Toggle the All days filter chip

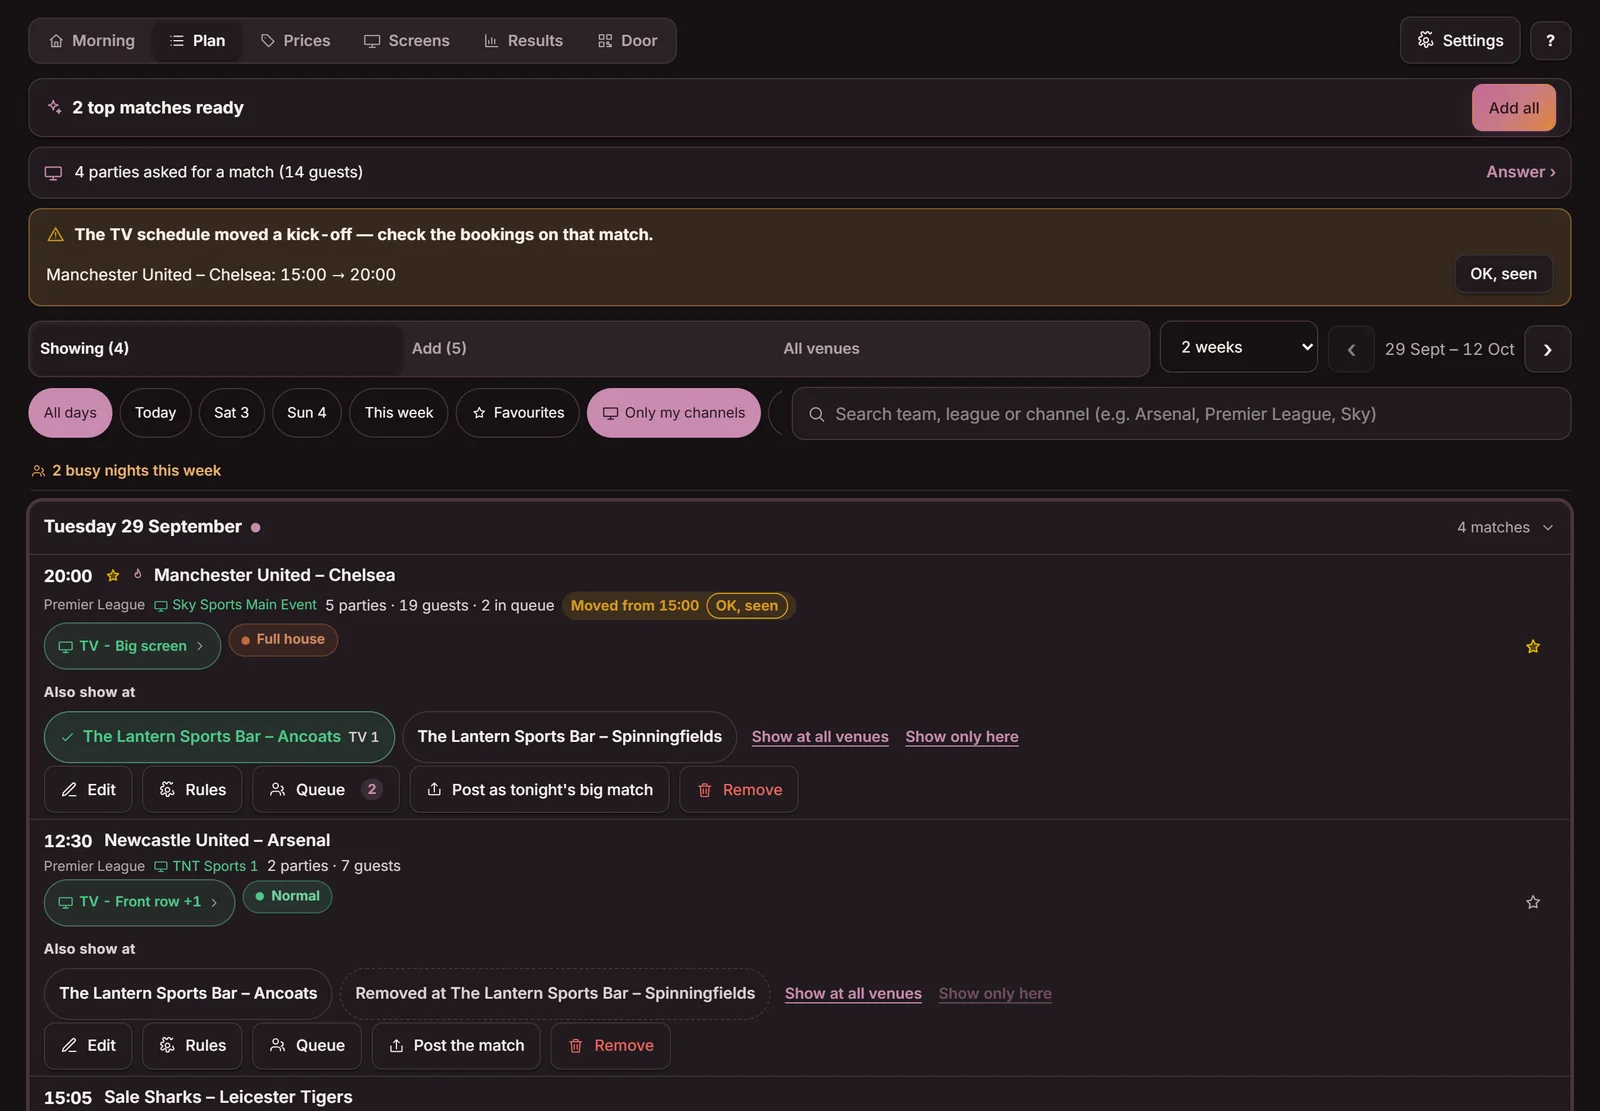click(70, 413)
